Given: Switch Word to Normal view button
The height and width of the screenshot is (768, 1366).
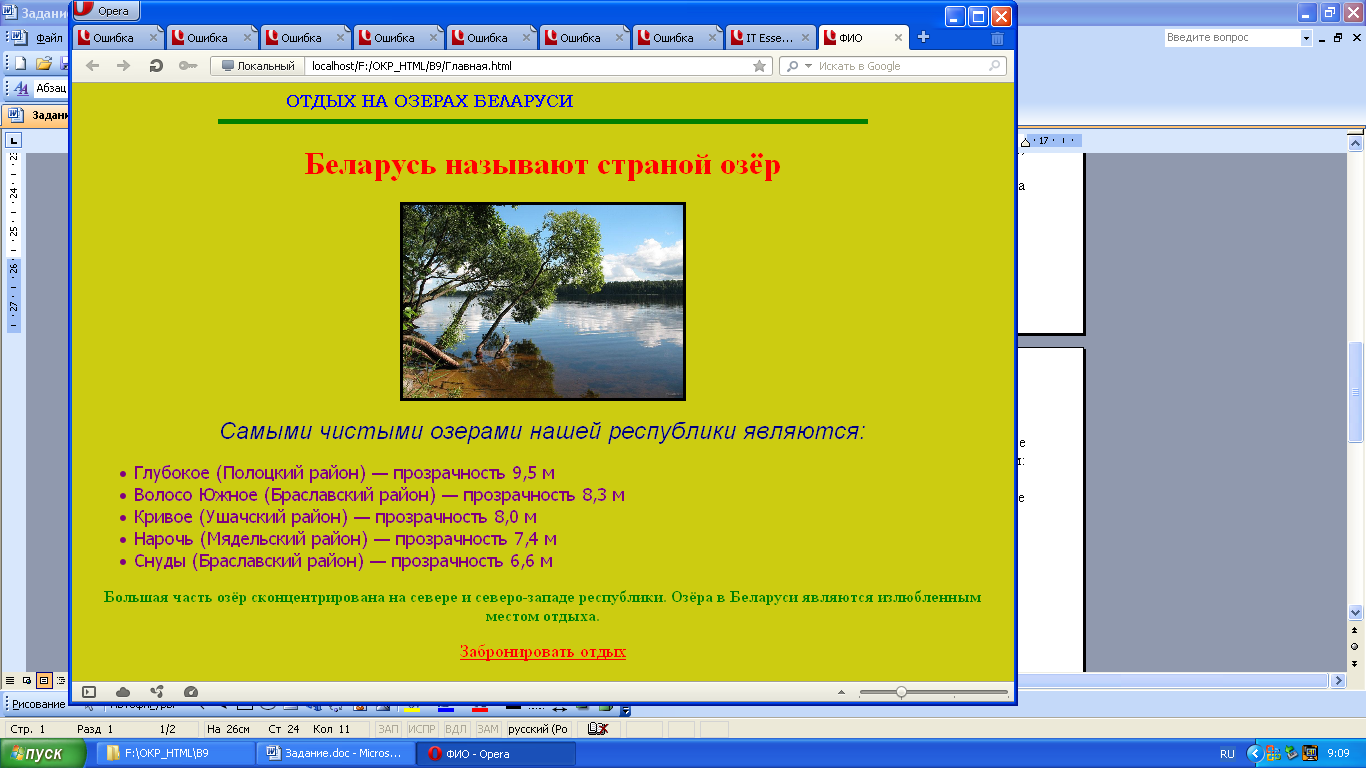Looking at the screenshot, I should 10,681.
